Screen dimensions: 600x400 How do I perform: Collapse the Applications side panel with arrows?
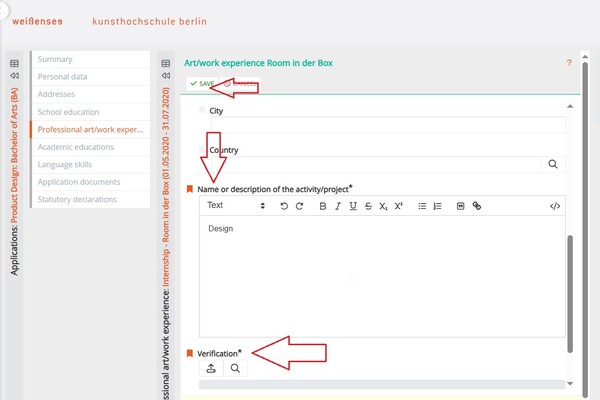coord(14,75)
